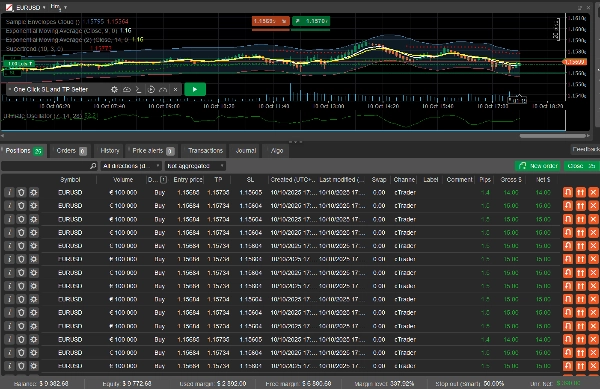Click the green Buy price button on chart
This screenshot has height=389, width=600.
click(311, 21)
